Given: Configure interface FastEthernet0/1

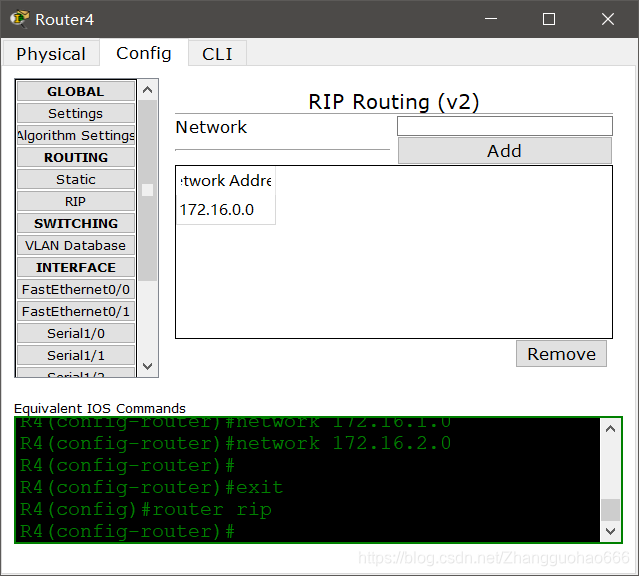Looking at the screenshot, I should pyautogui.click(x=76, y=311).
